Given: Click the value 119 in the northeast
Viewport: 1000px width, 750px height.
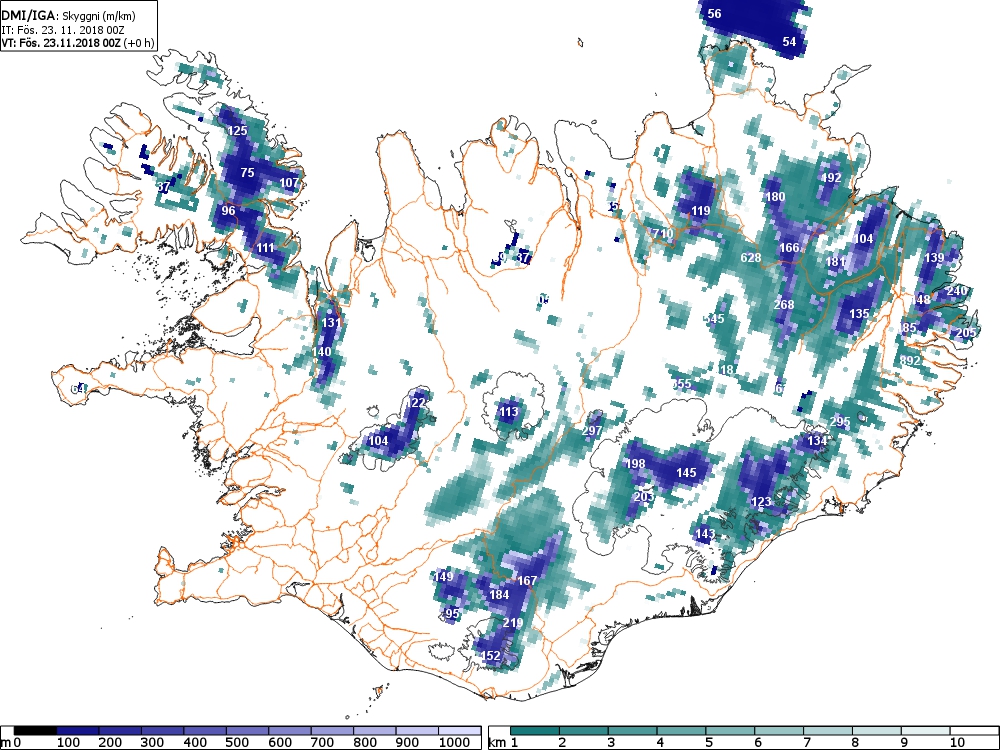Looking at the screenshot, I should [x=700, y=210].
